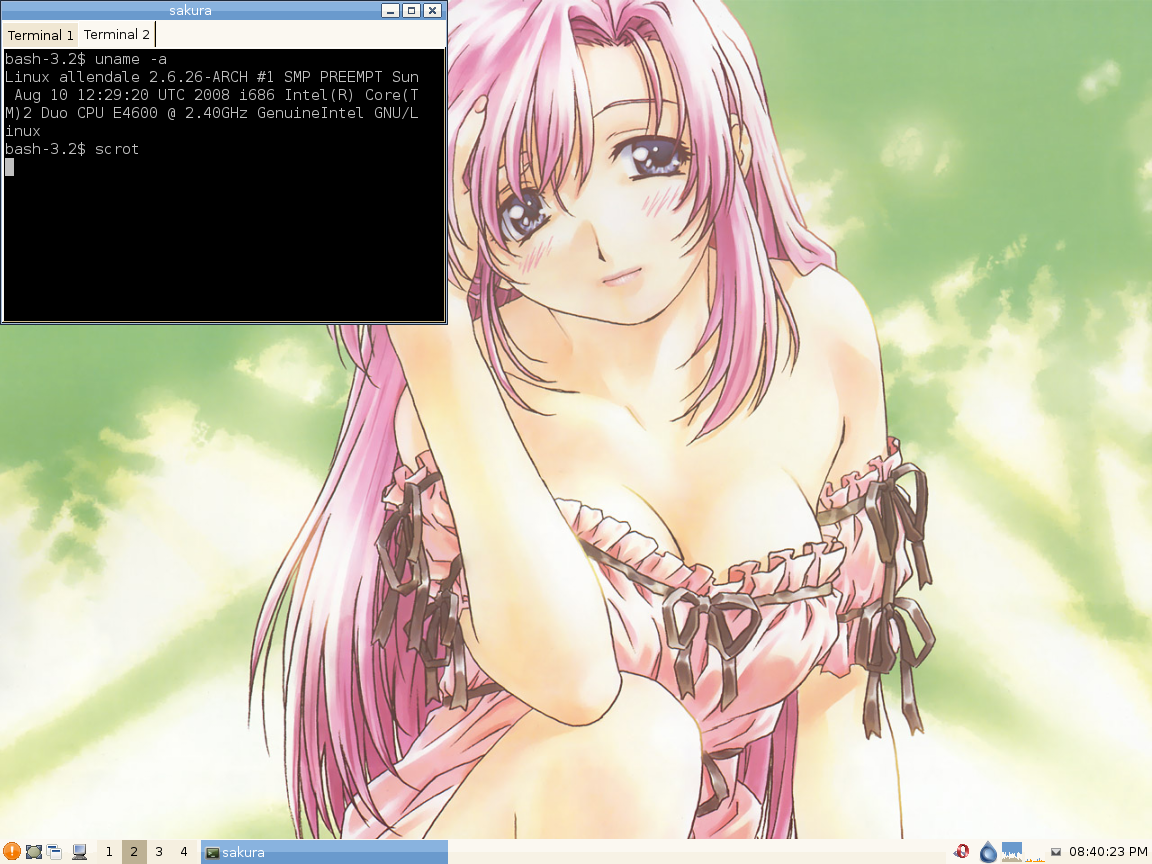This screenshot has width=1152, height=864.
Task: Switch to the Terminal 1 tab
Action: coord(40,35)
